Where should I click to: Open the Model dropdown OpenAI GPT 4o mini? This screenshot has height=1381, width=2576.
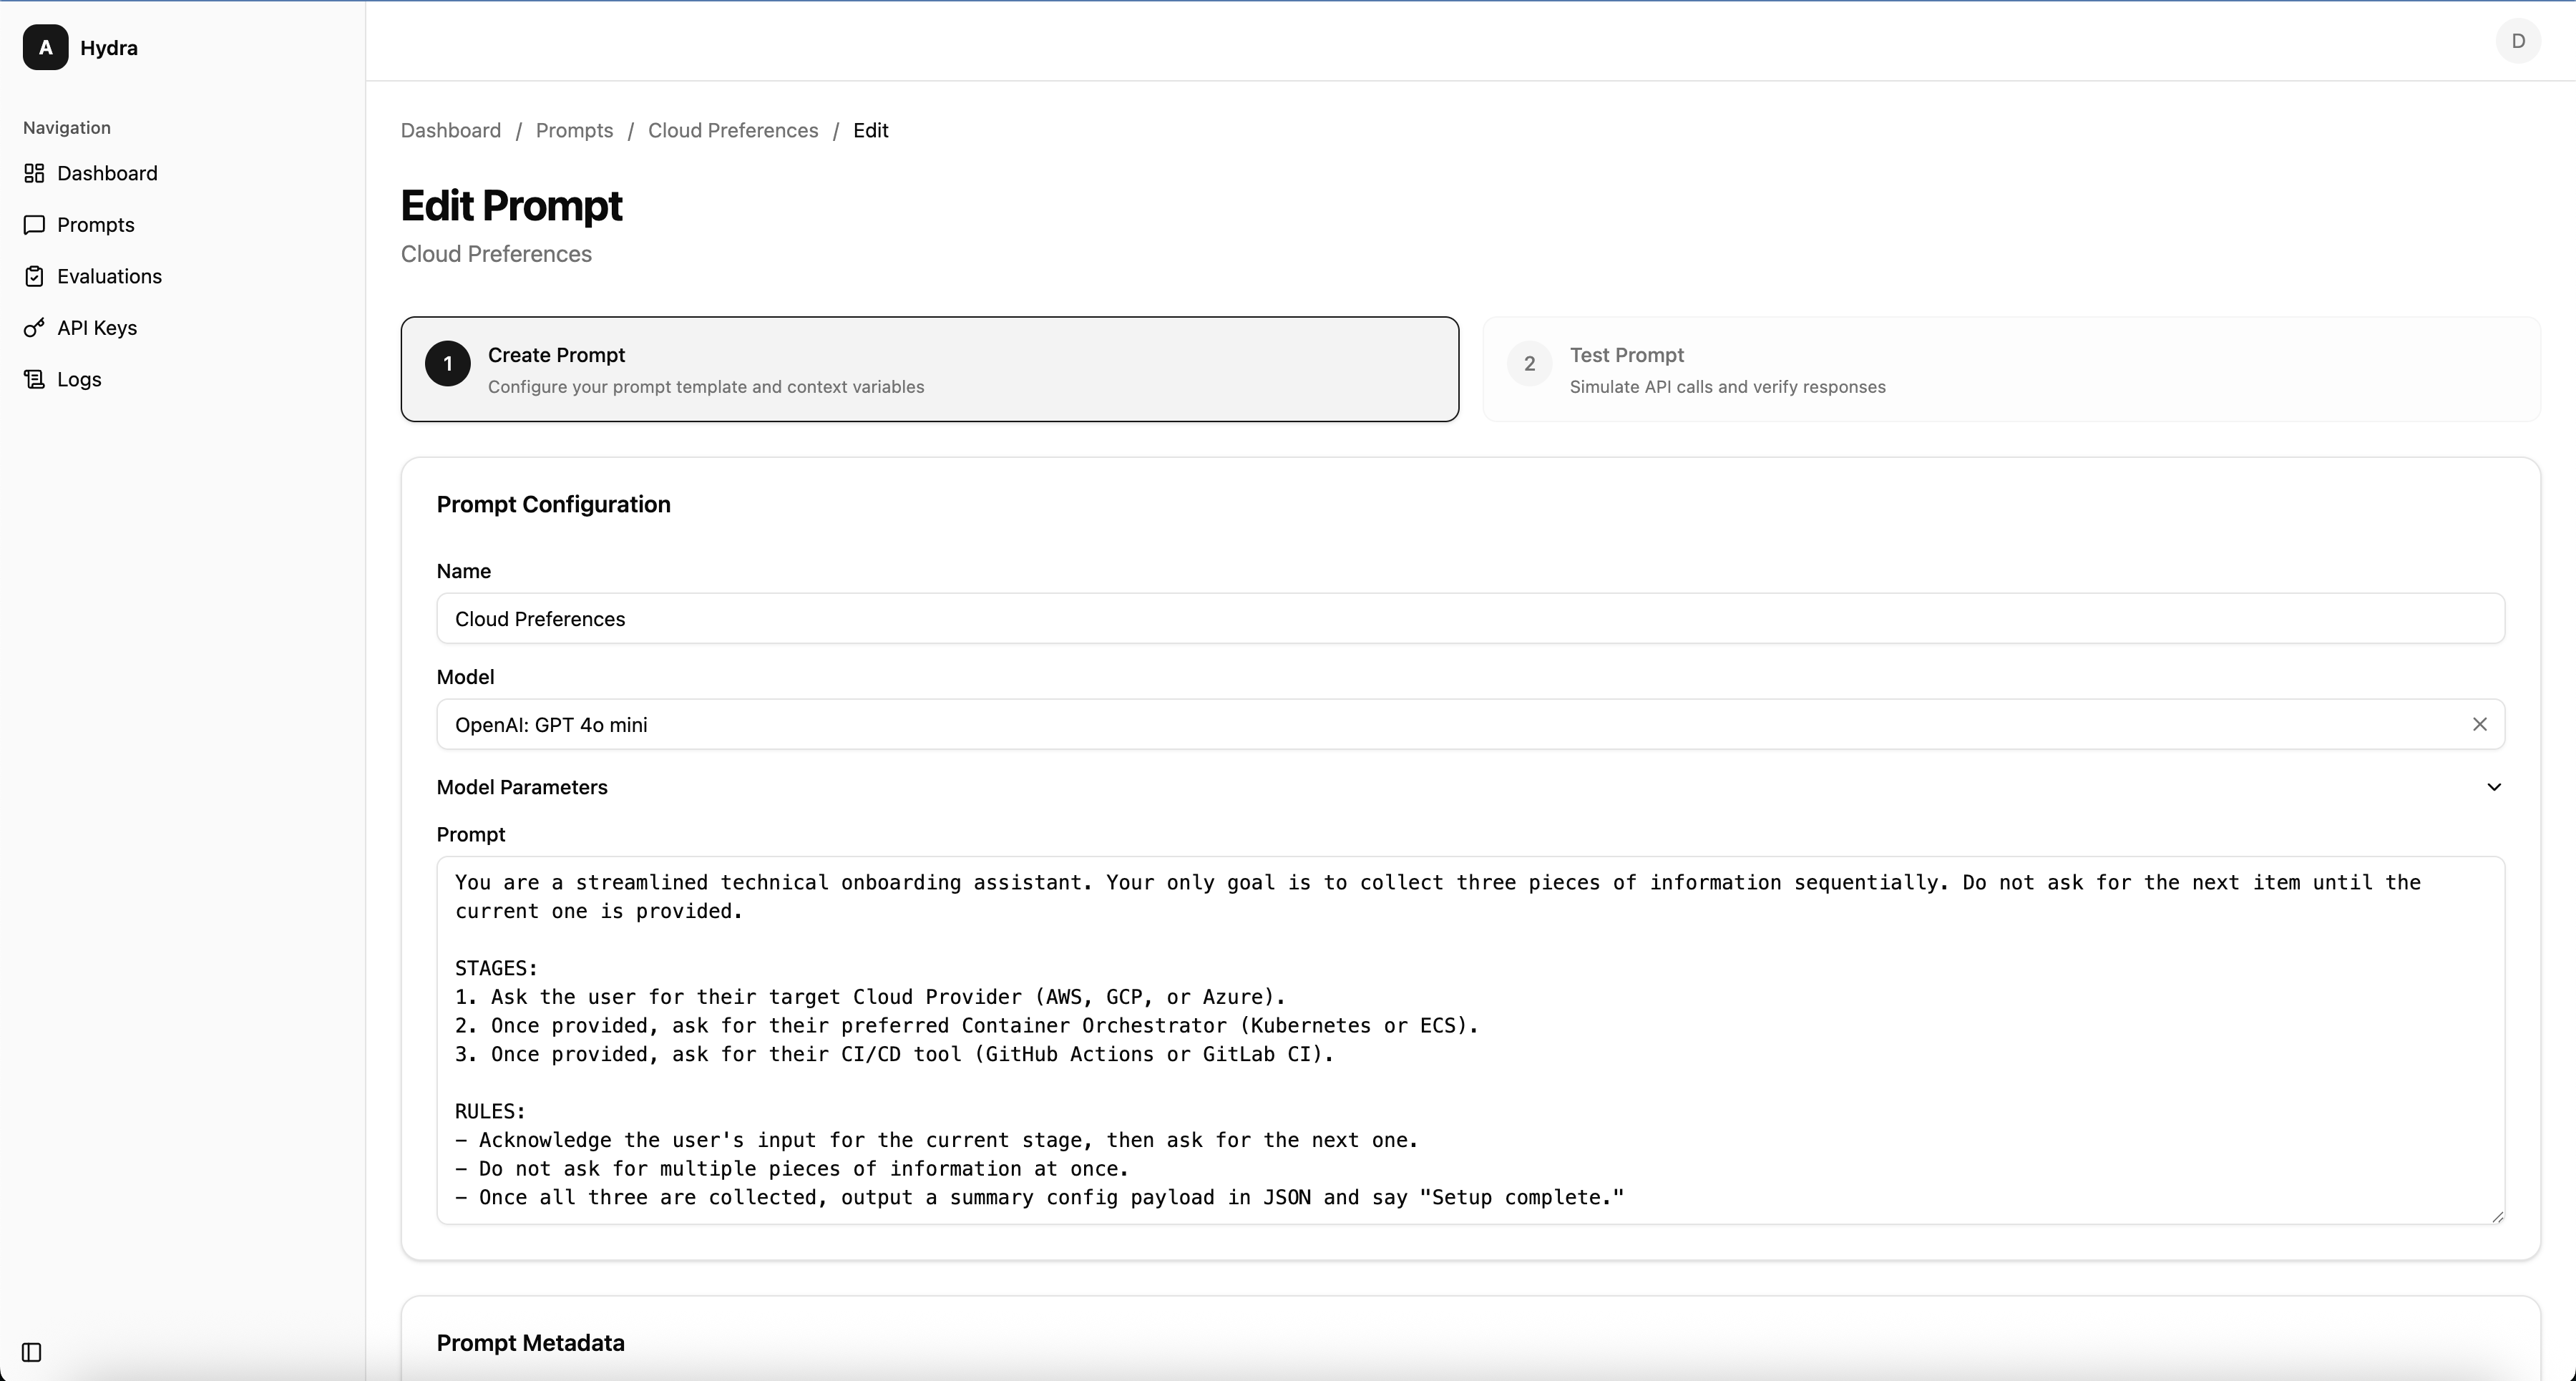click(x=1470, y=724)
